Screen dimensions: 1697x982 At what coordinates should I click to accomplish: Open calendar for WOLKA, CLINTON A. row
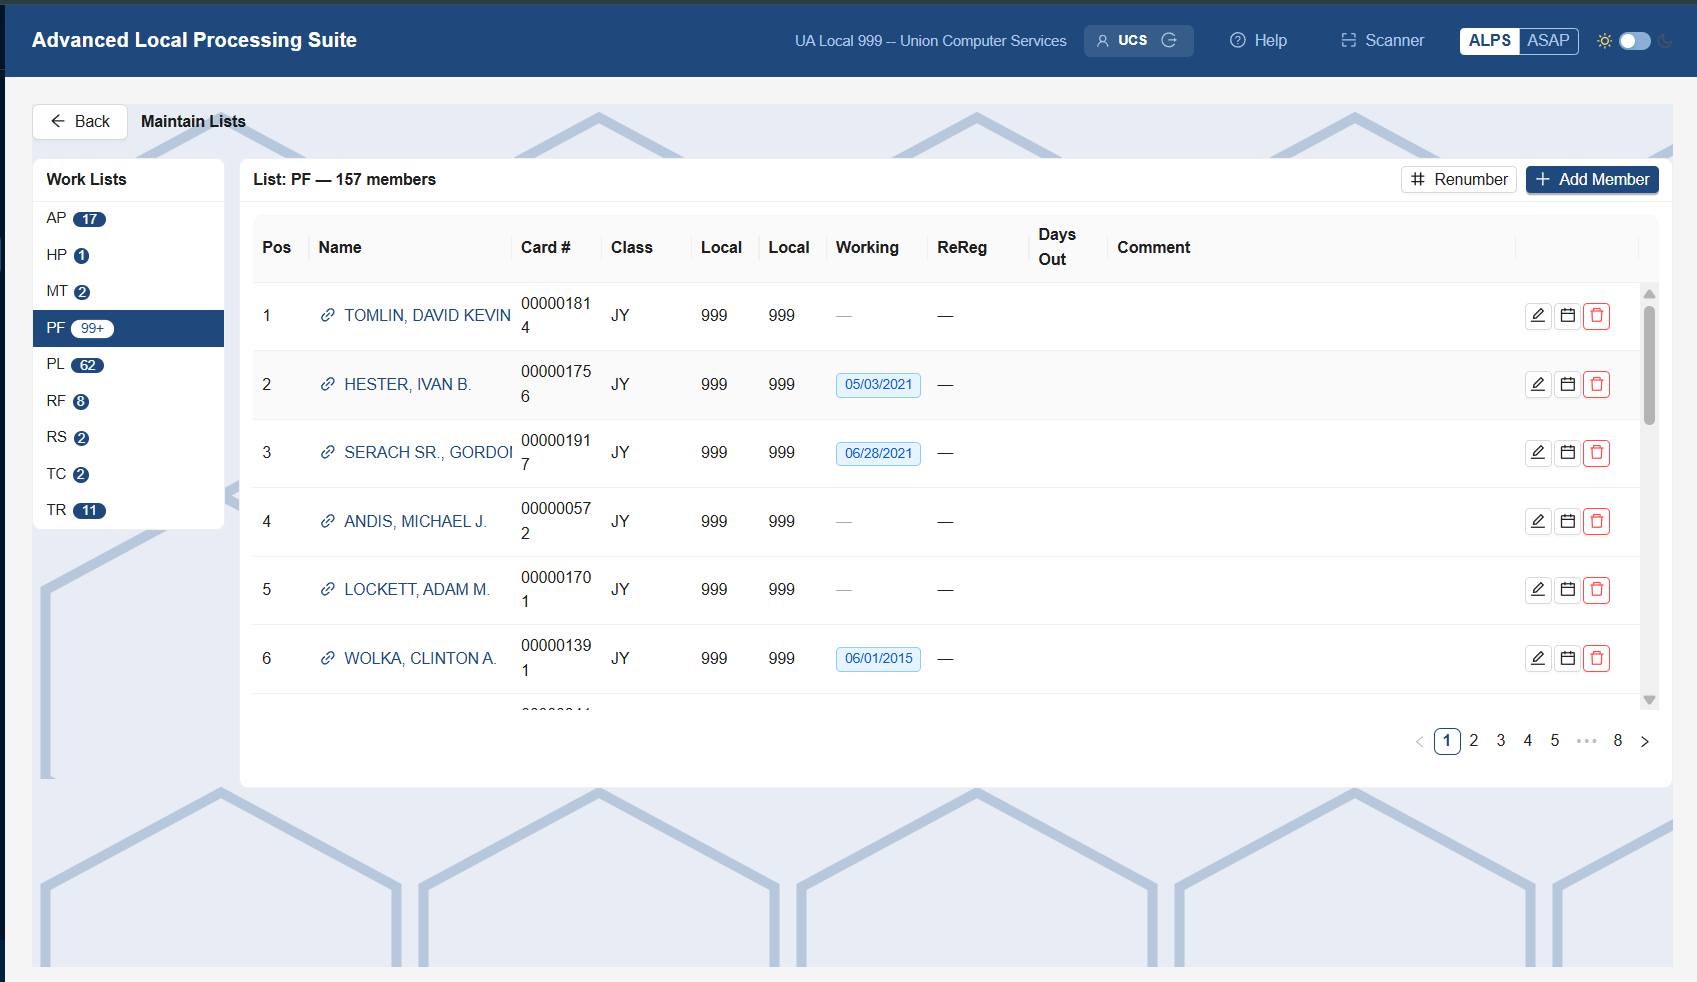pos(1568,659)
